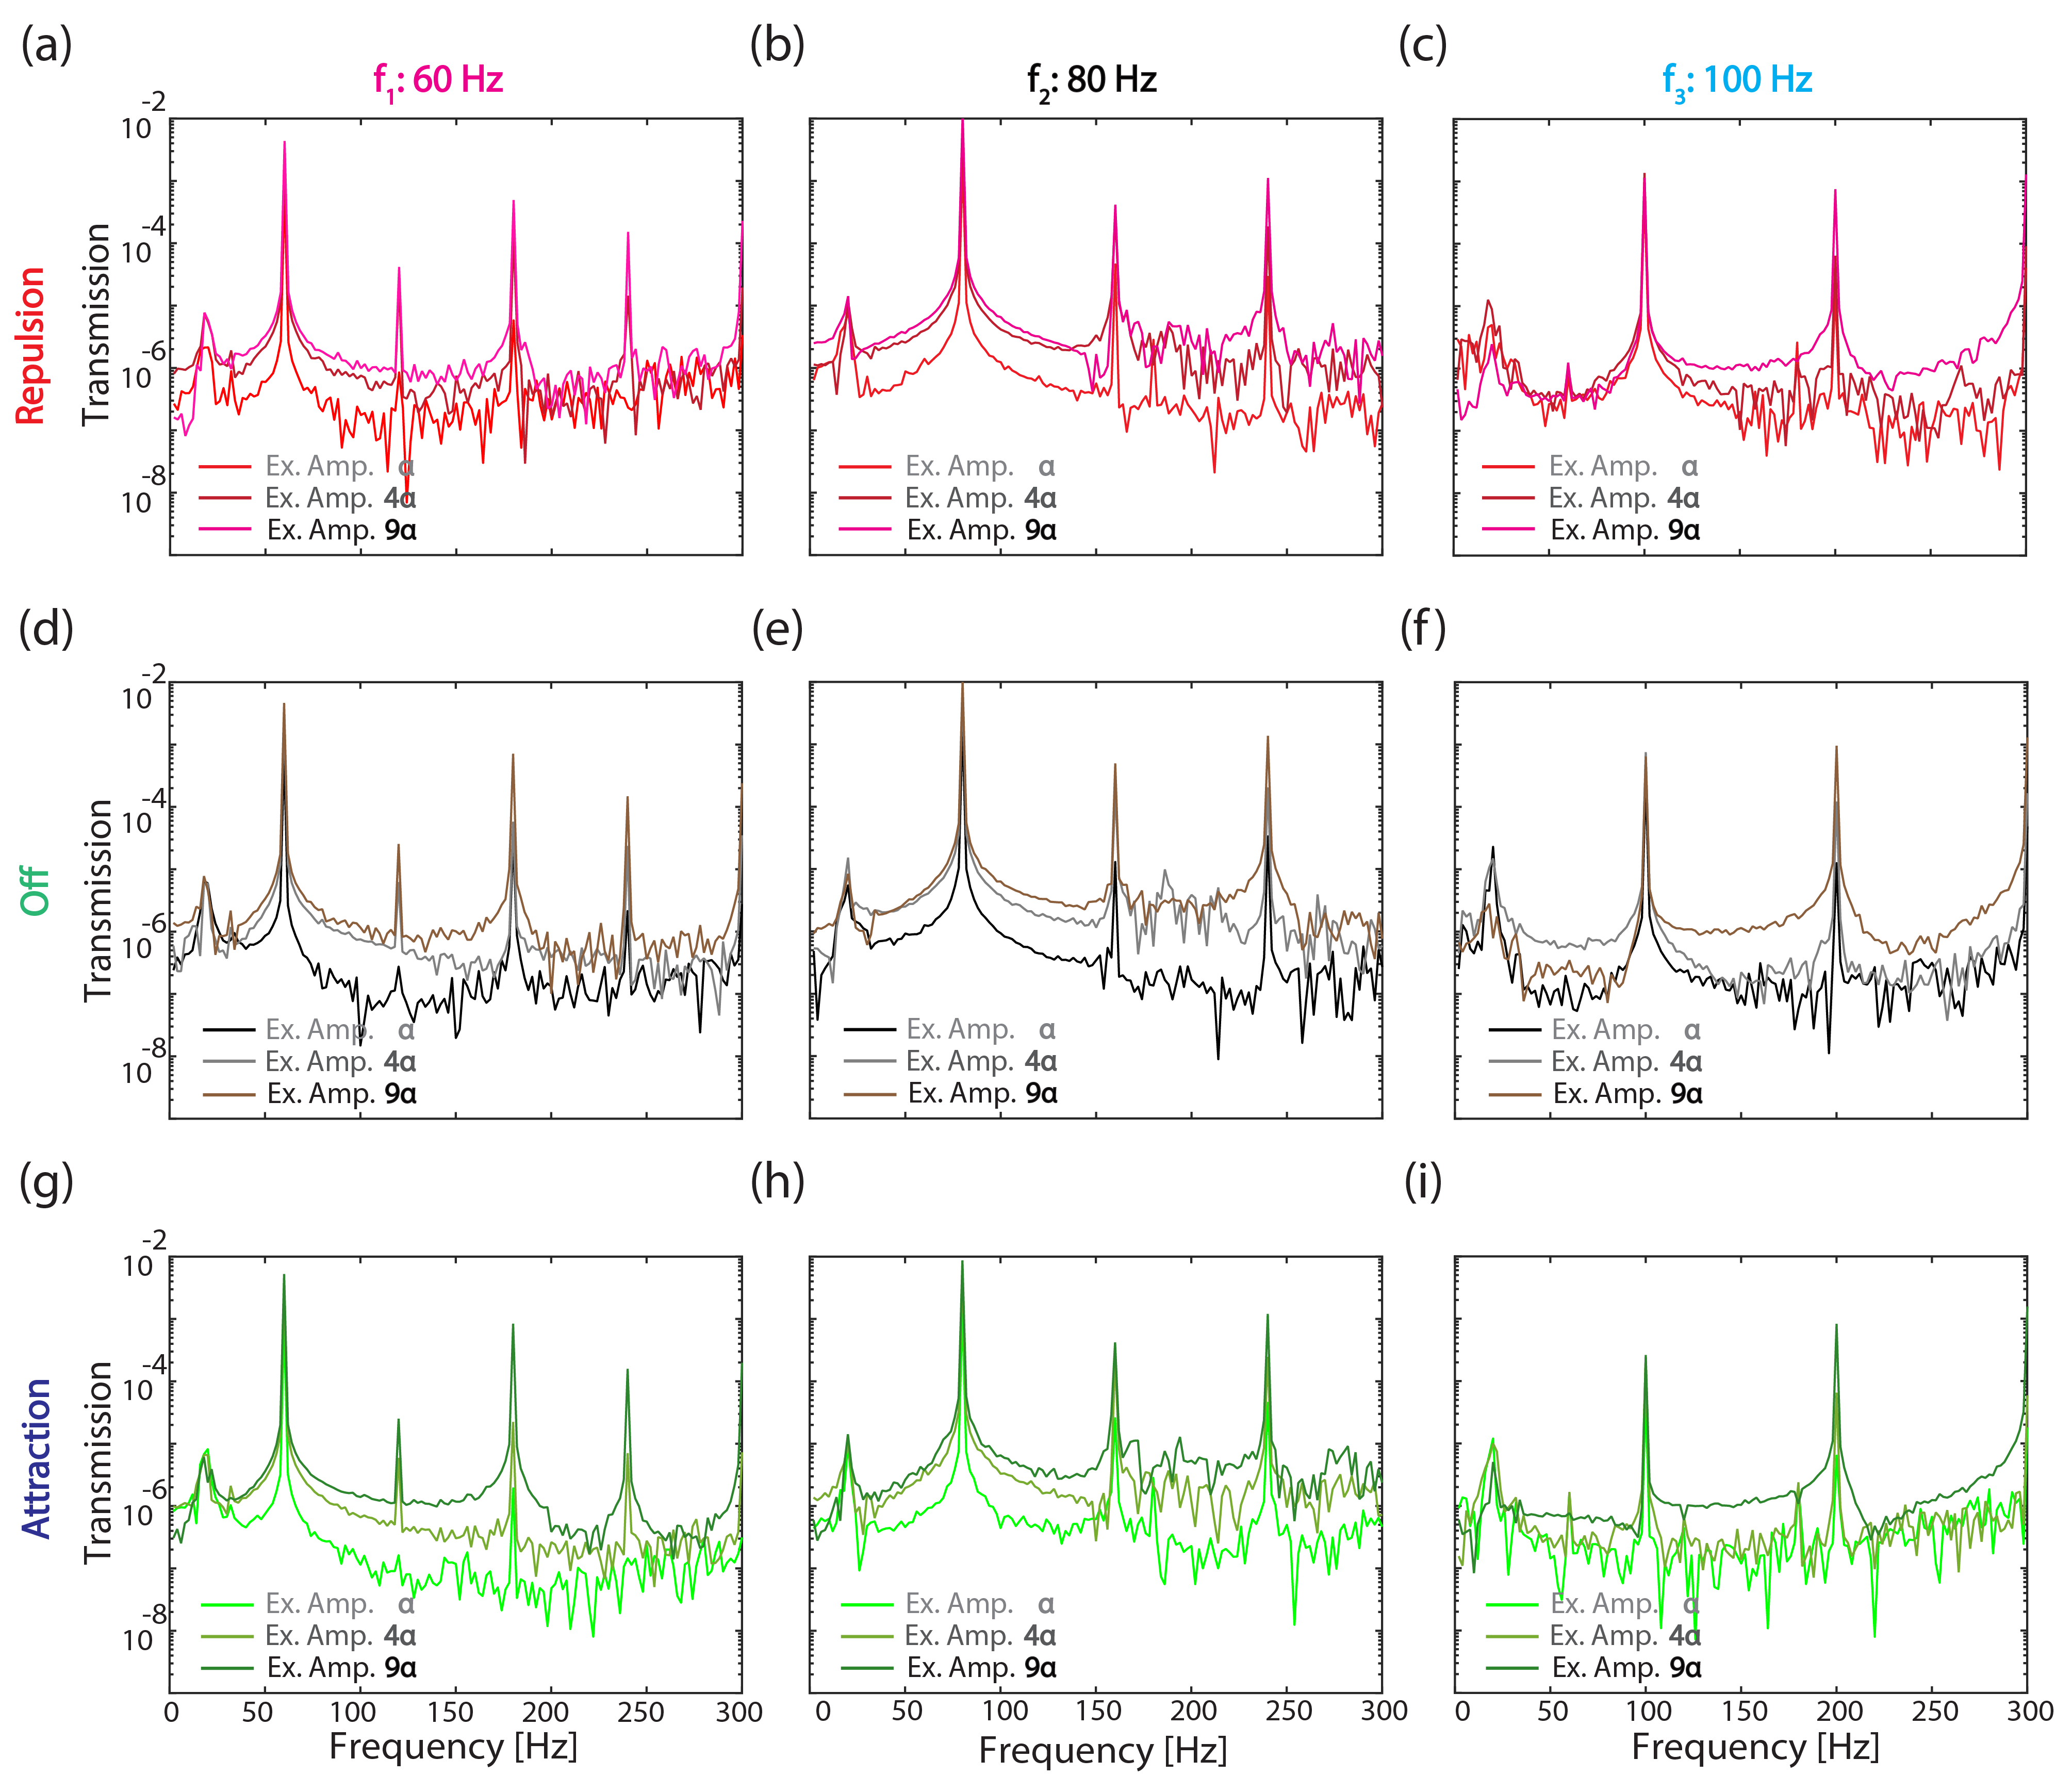The image size is (2072, 1792).
Task: Click x-axis tick 150 below panel (g)
Action: pyautogui.click(x=450, y=1712)
